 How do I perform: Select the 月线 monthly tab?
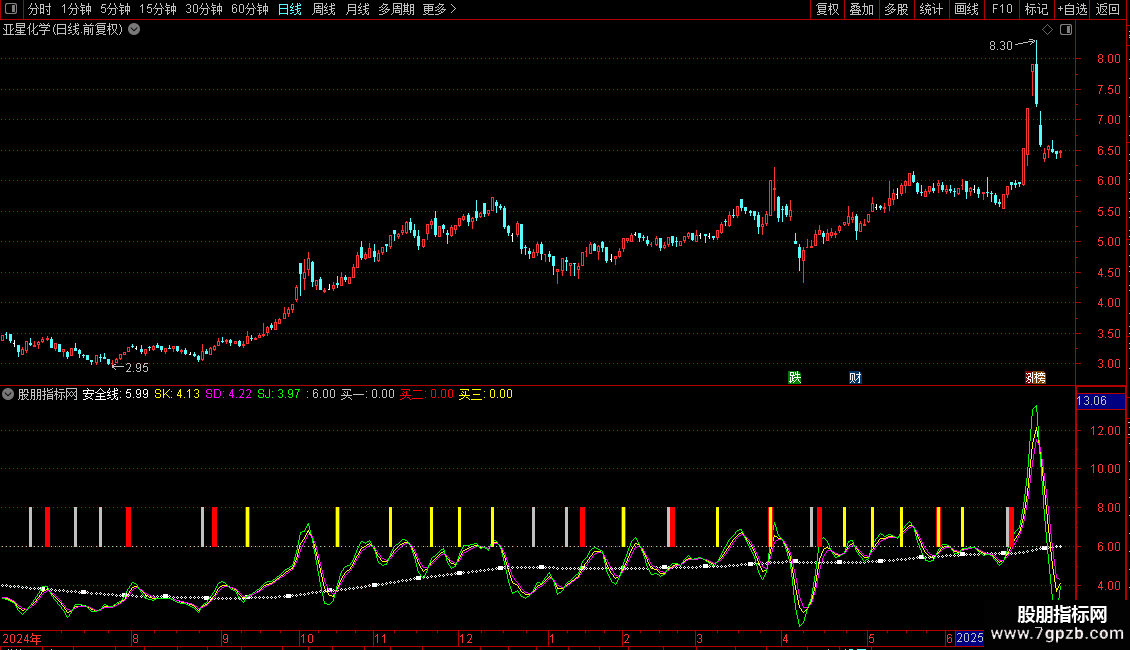(357, 9)
